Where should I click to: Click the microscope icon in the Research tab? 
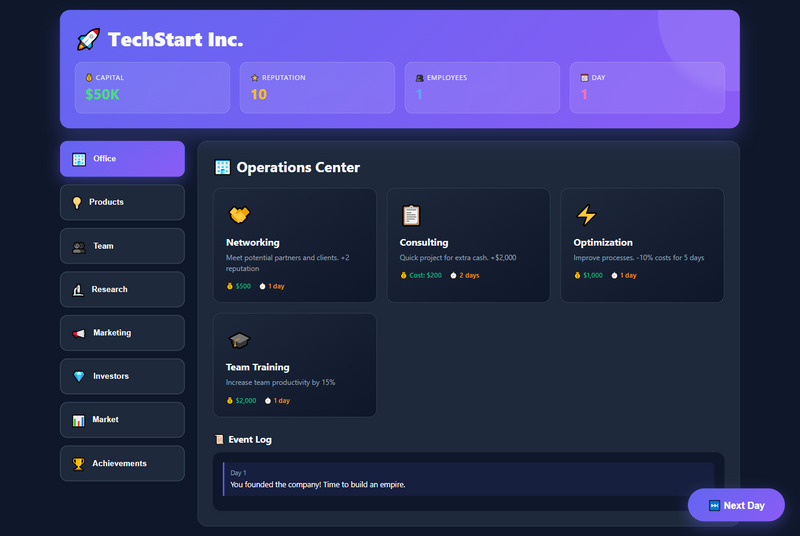click(78, 290)
